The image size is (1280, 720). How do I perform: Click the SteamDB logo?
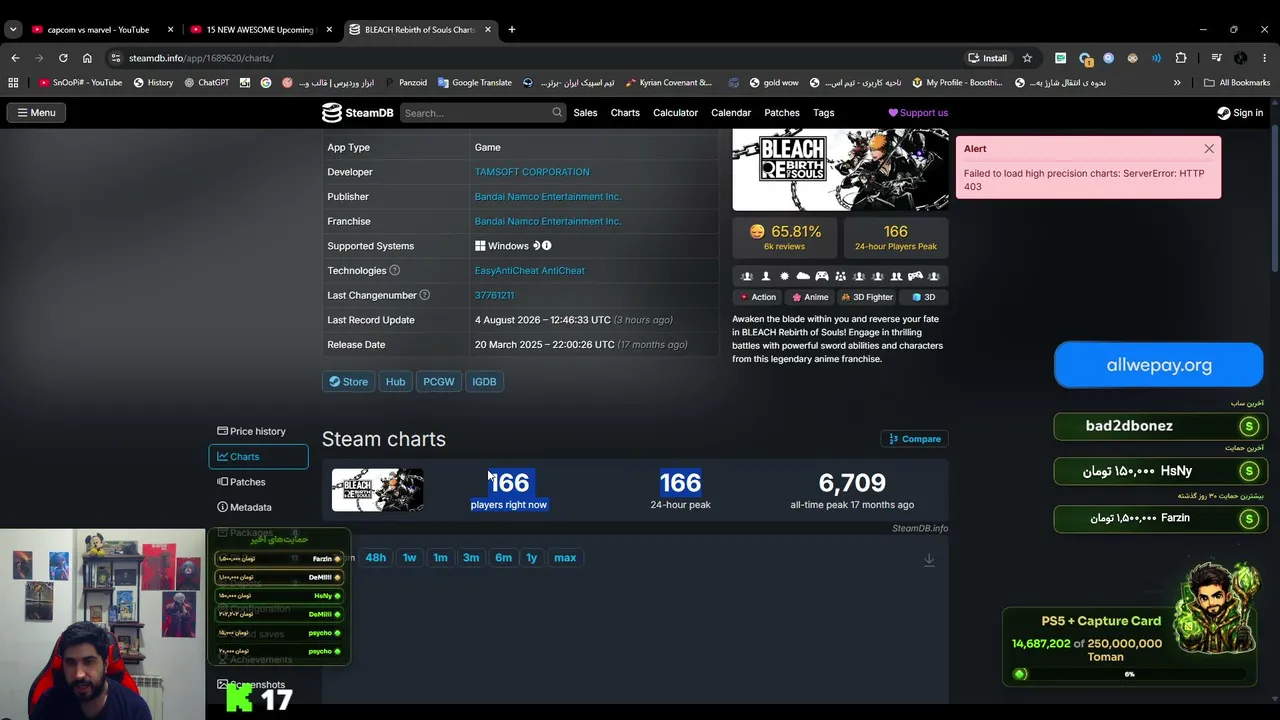pyautogui.click(x=357, y=113)
